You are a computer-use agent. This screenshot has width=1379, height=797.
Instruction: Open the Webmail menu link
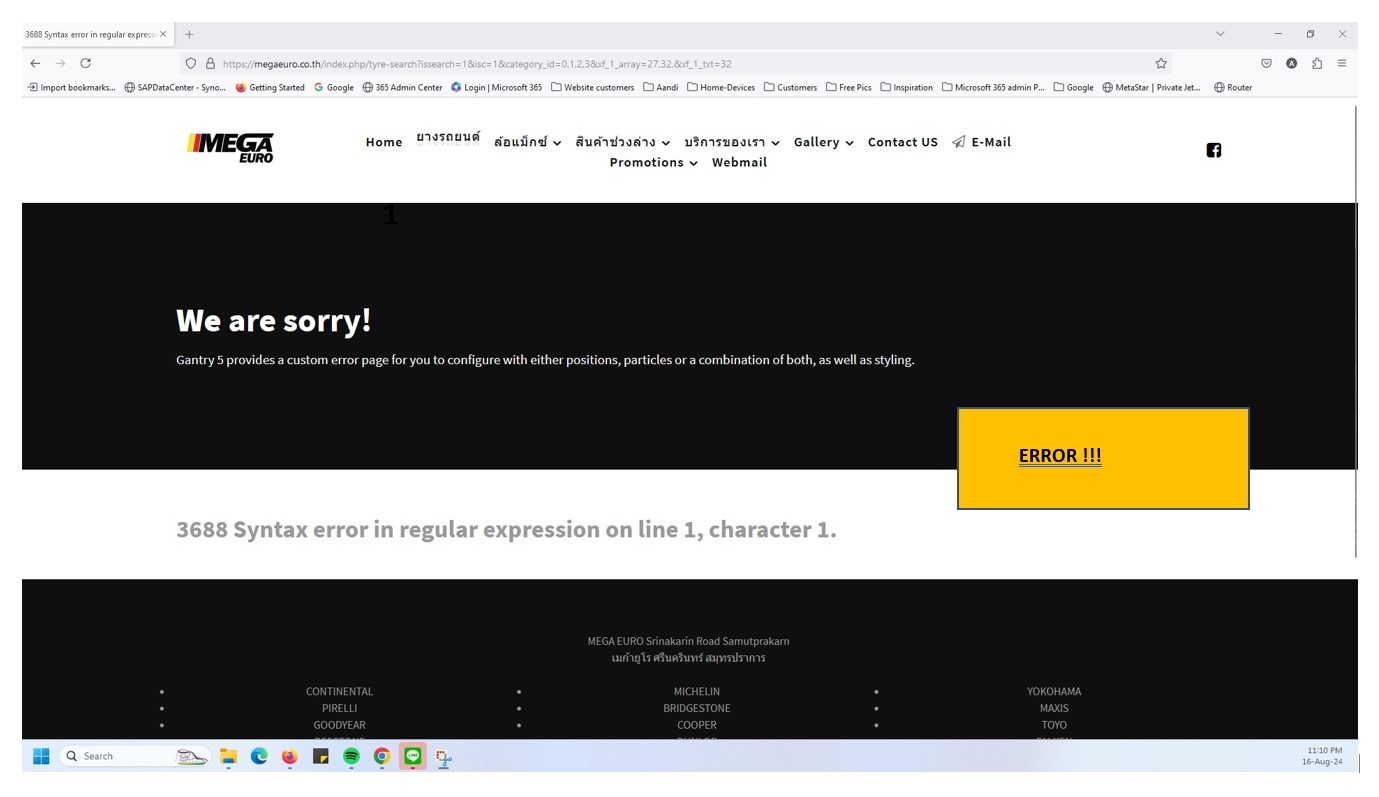(739, 162)
